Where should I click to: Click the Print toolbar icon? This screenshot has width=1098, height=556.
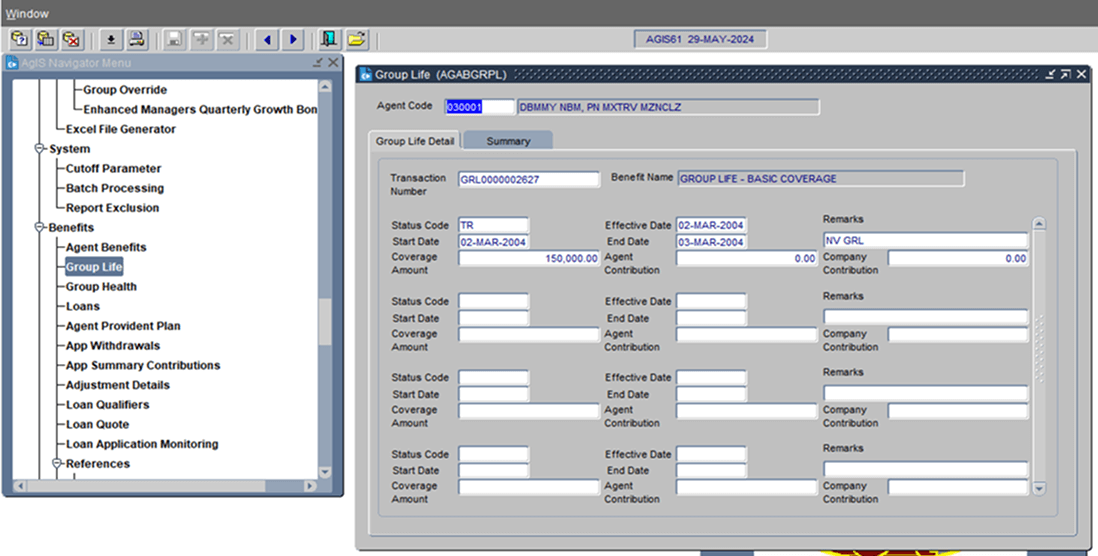137,40
